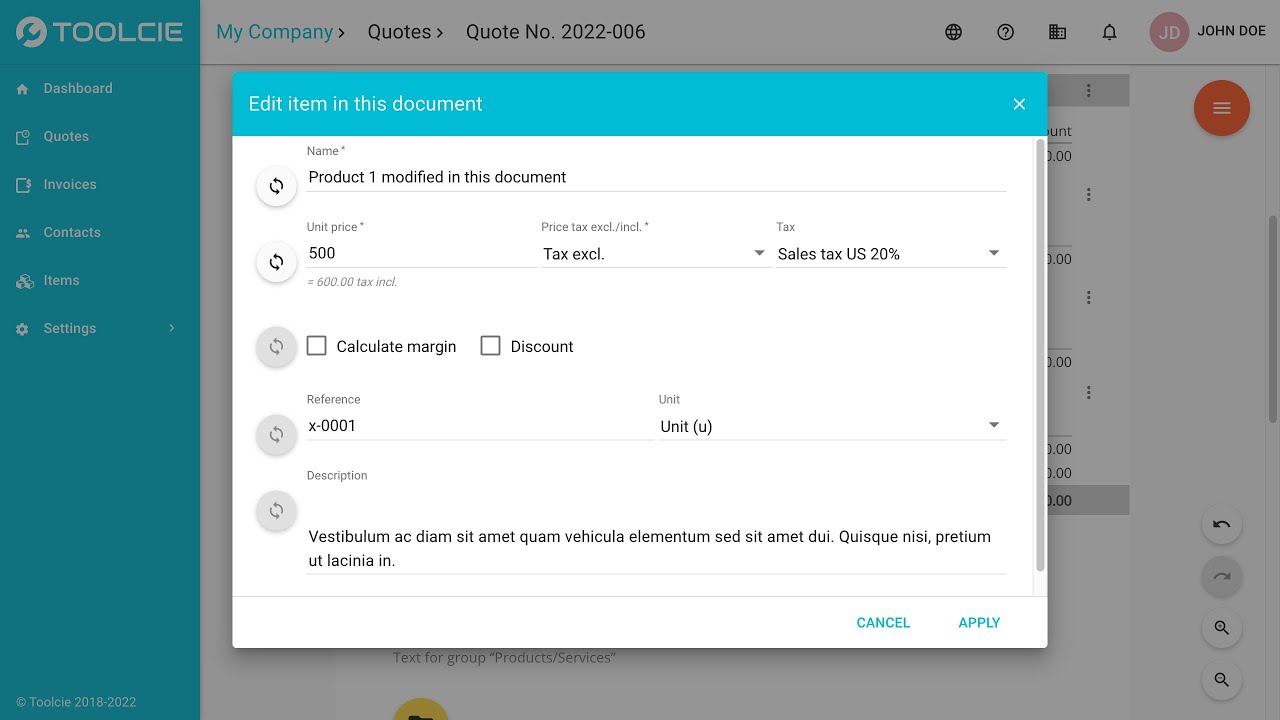Click the sync icon beside Unit price
The image size is (1280, 720).
(x=277, y=262)
